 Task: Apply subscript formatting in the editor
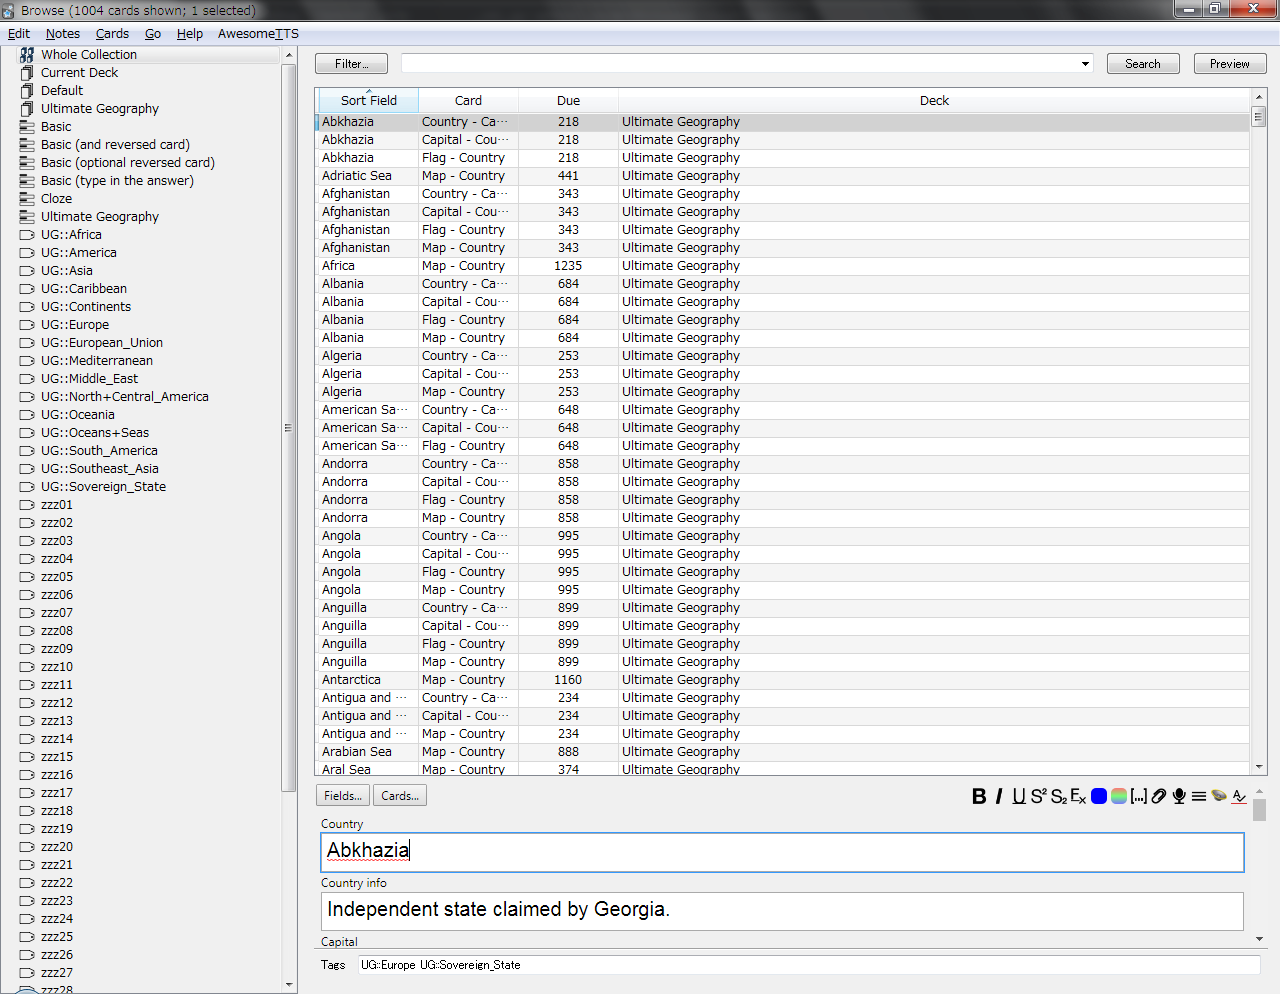pos(1058,796)
